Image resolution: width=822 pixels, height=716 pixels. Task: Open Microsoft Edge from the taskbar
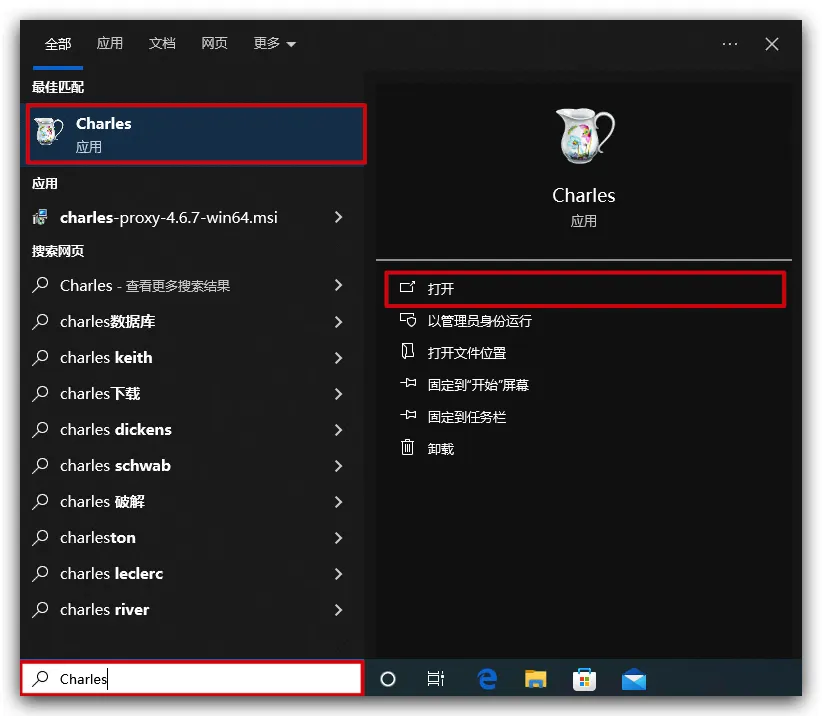pos(487,679)
